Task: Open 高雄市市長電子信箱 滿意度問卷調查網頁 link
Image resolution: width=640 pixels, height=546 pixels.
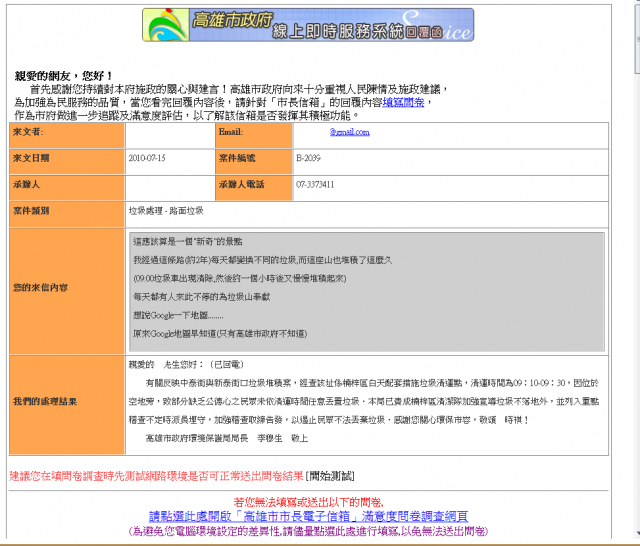Action: click(x=308, y=517)
